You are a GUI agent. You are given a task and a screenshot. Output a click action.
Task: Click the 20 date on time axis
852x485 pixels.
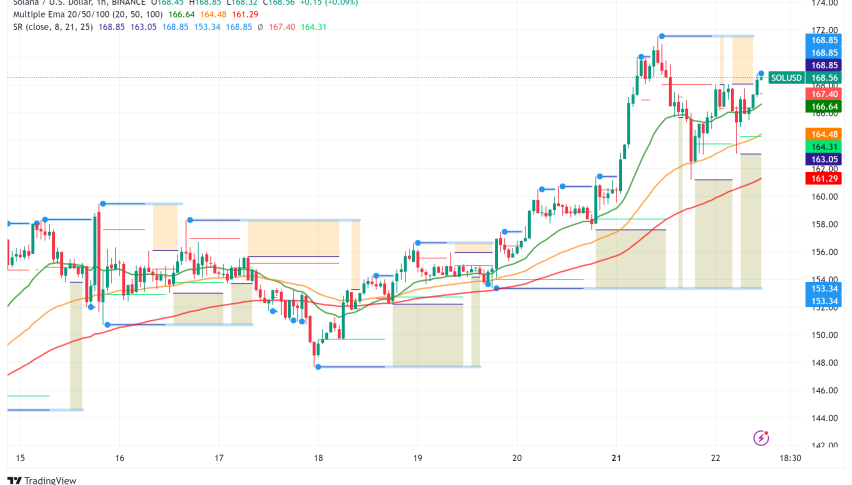pos(517,458)
